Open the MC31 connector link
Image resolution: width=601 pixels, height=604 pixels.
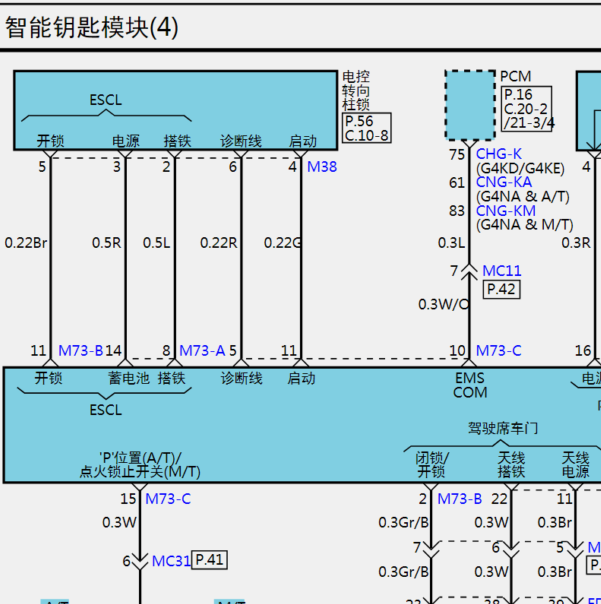click(x=171, y=561)
